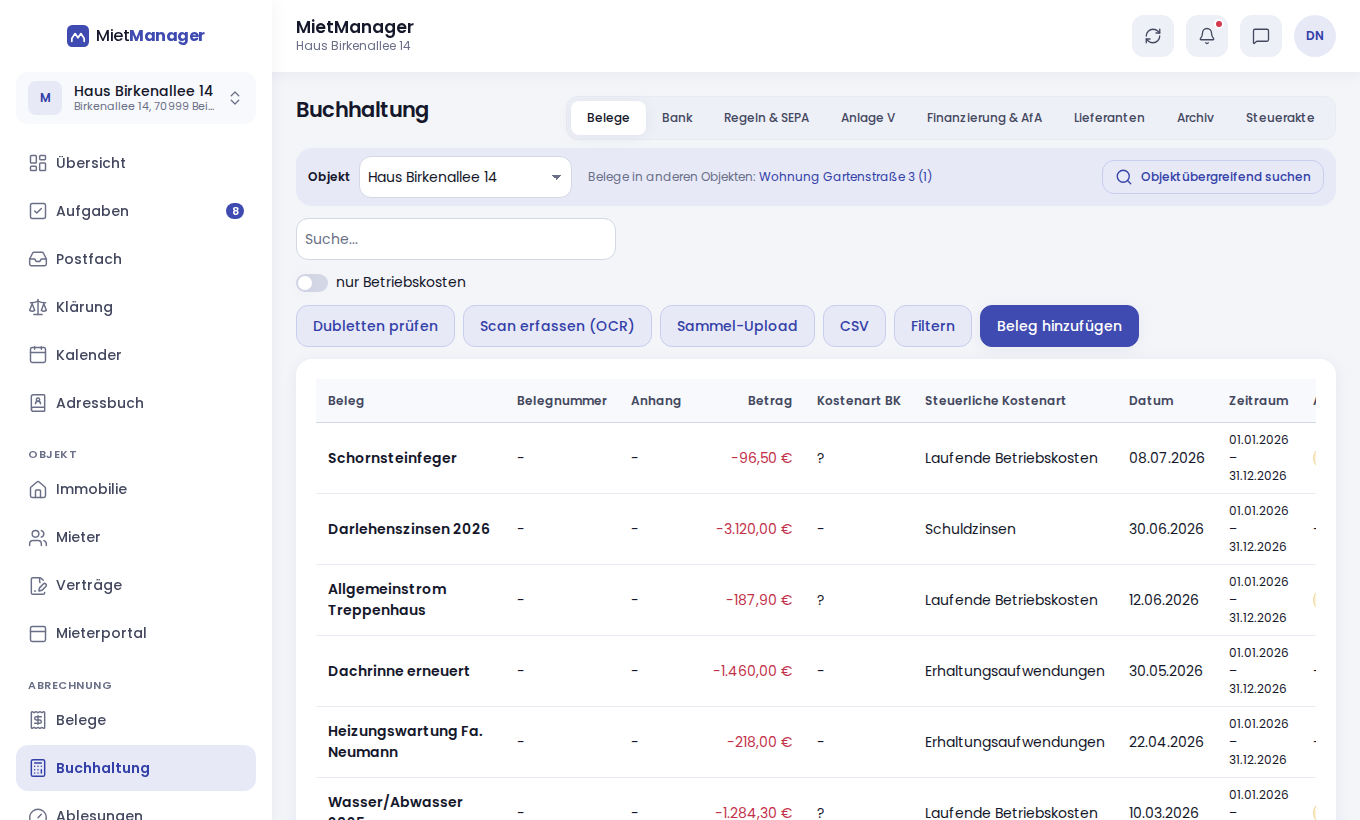Open Adressbuch in the sidebar
The image size is (1360, 820).
136,403
